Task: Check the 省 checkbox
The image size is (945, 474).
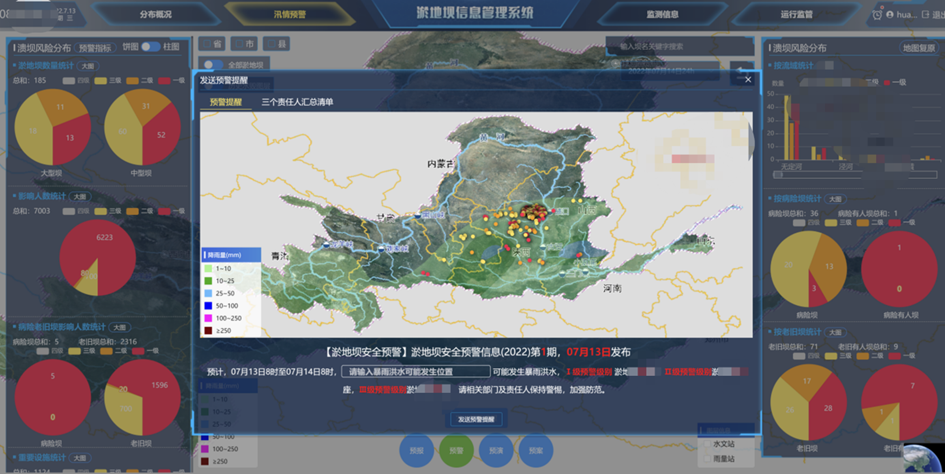Action: coord(207,43)
